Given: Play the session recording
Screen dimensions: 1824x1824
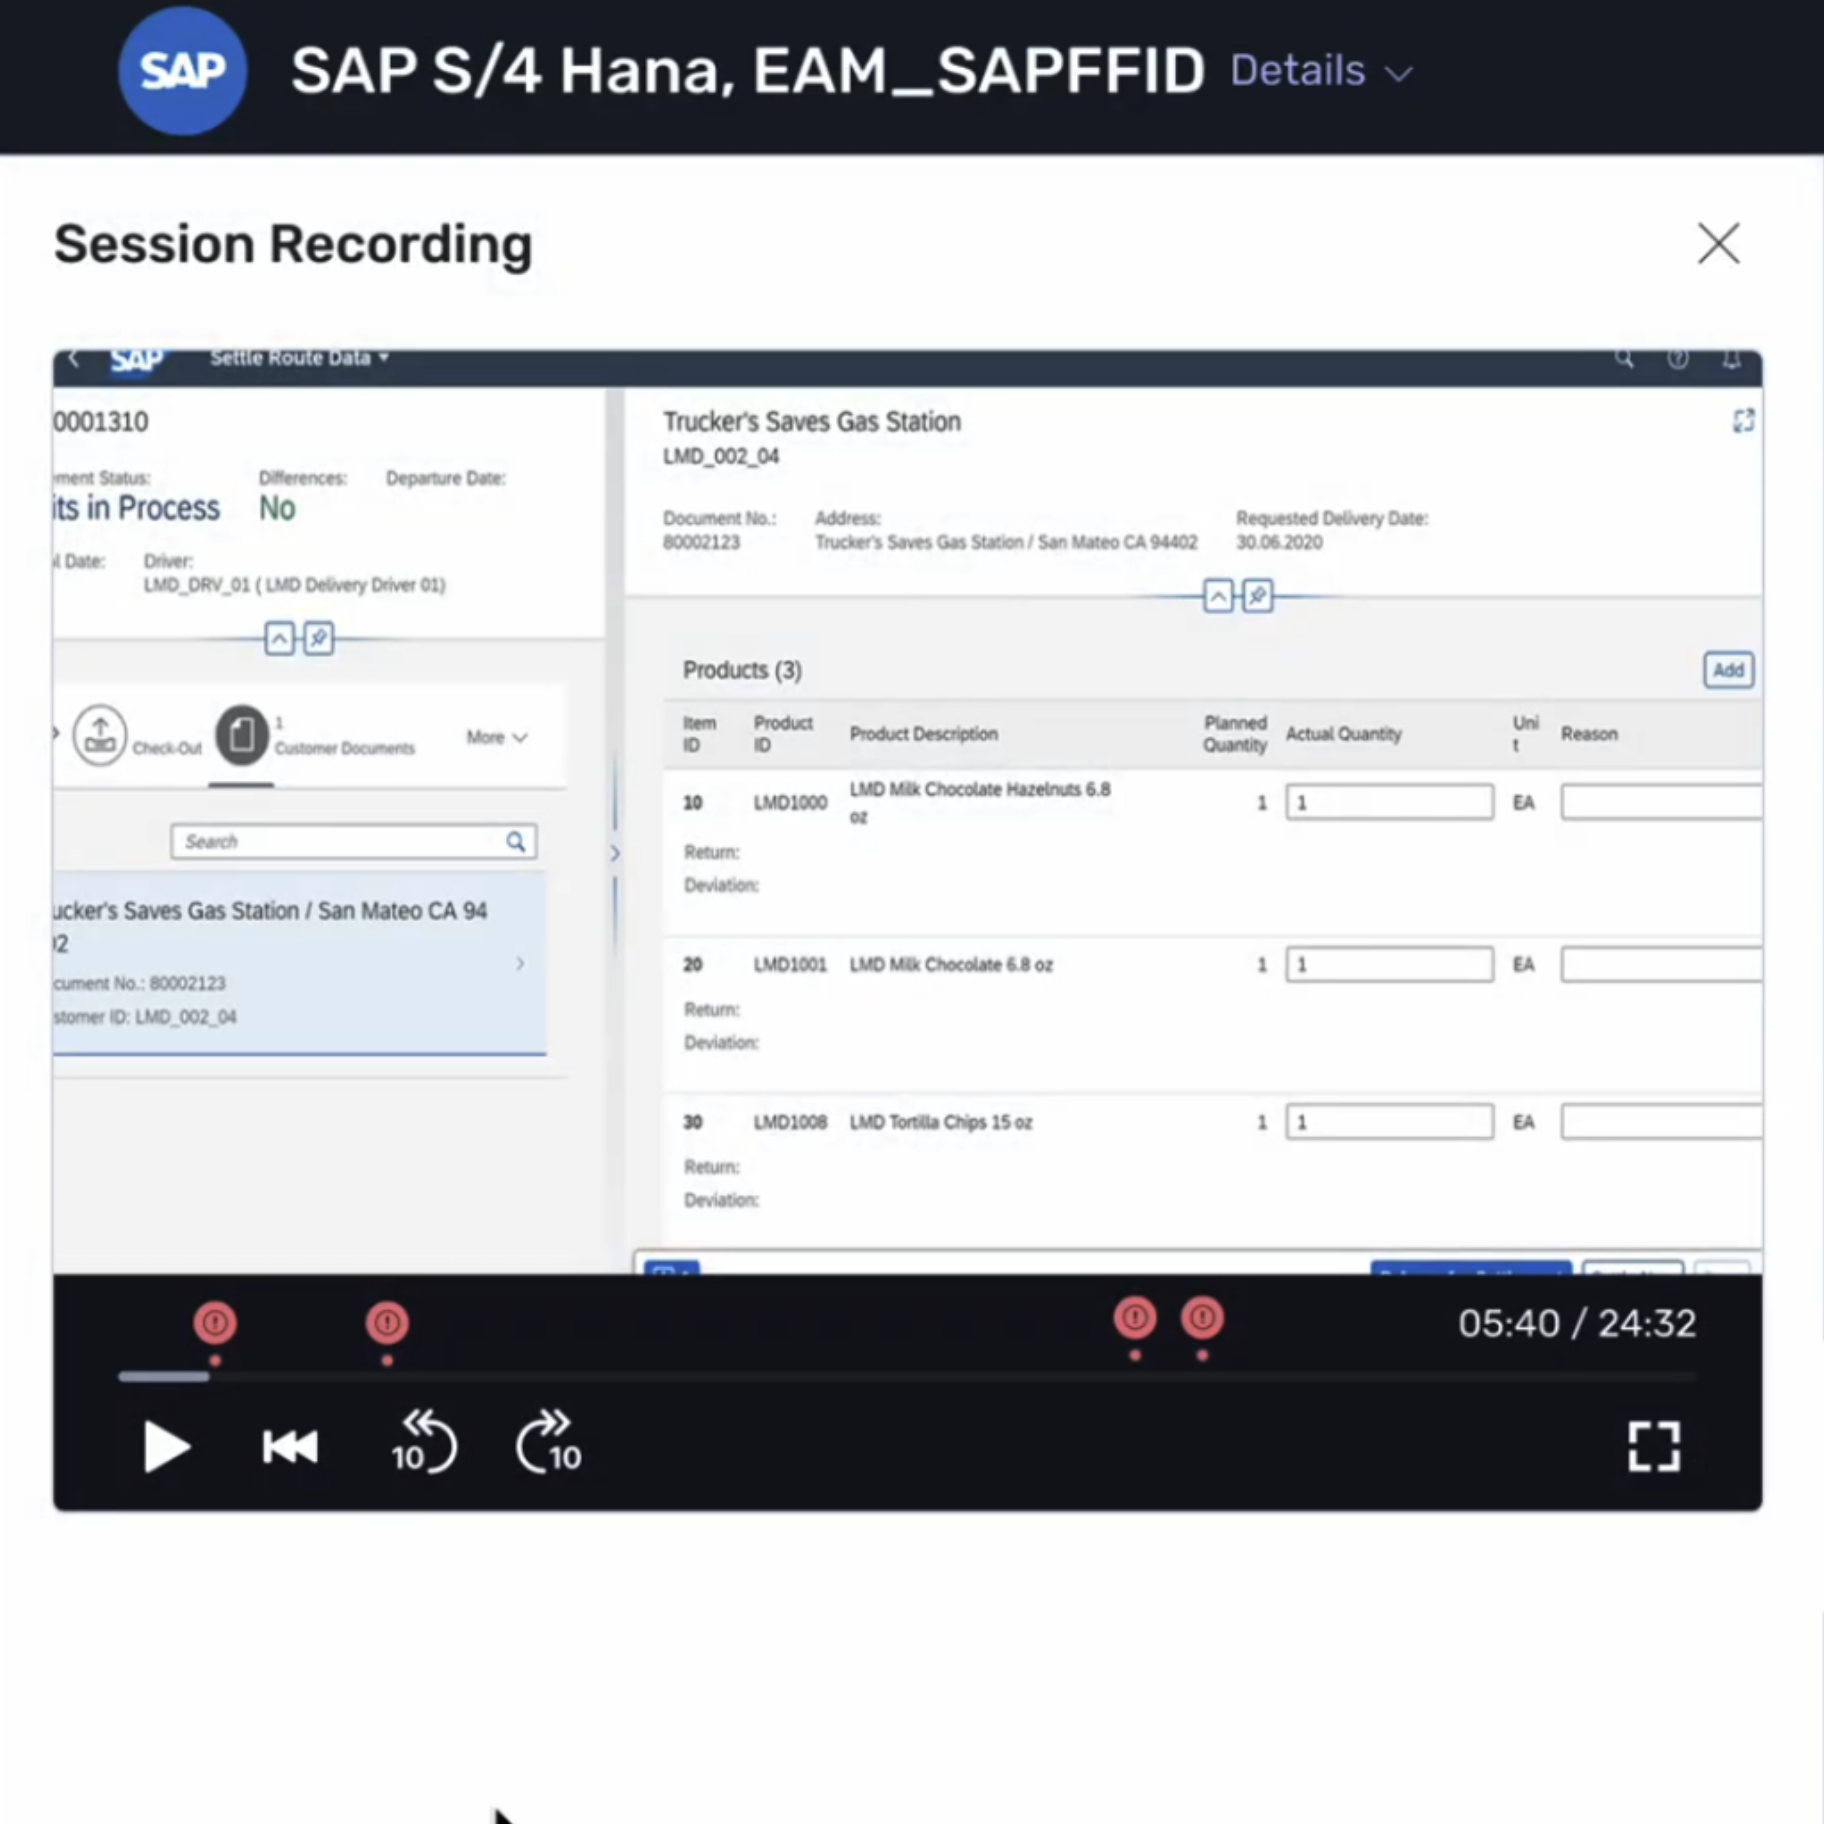Looking at the screenshot, I should click(166, 1446).
